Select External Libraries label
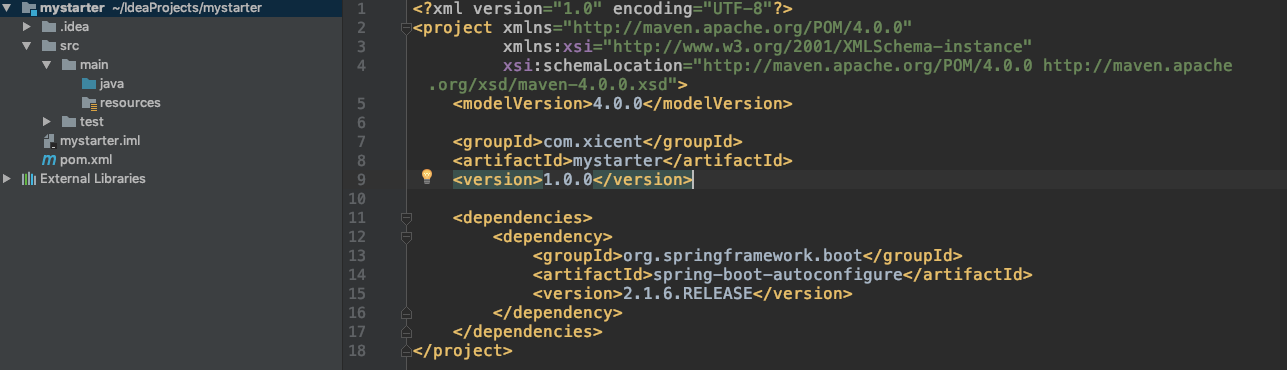 [93, 179]
